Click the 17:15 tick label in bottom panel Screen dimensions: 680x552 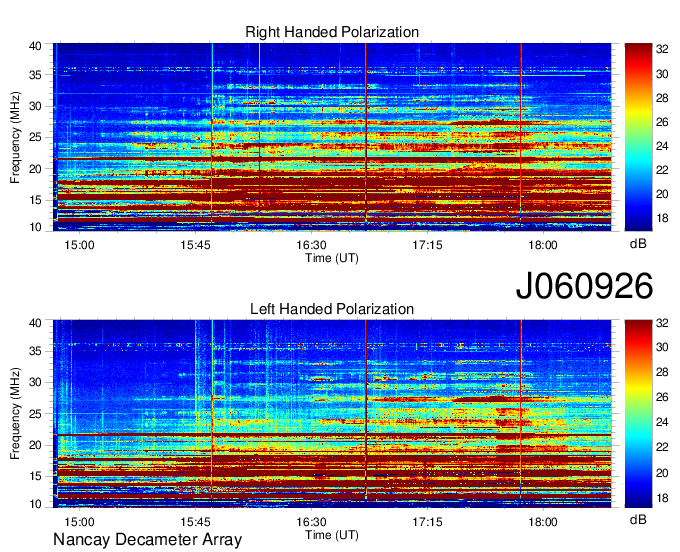click(427, 522)
